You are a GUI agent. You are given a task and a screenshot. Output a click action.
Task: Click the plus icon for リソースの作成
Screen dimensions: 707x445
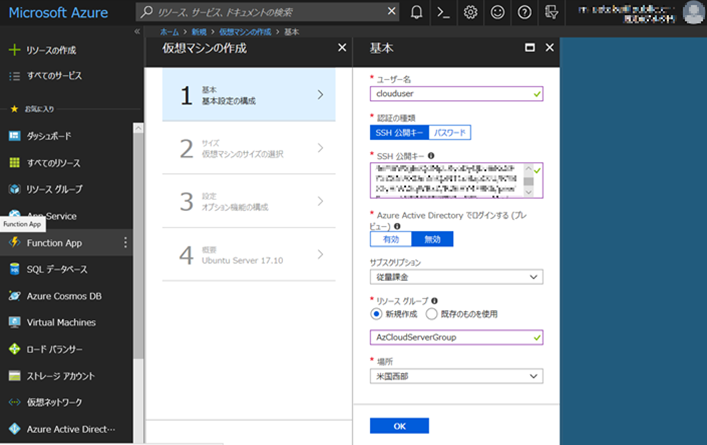tap(14, 50)
